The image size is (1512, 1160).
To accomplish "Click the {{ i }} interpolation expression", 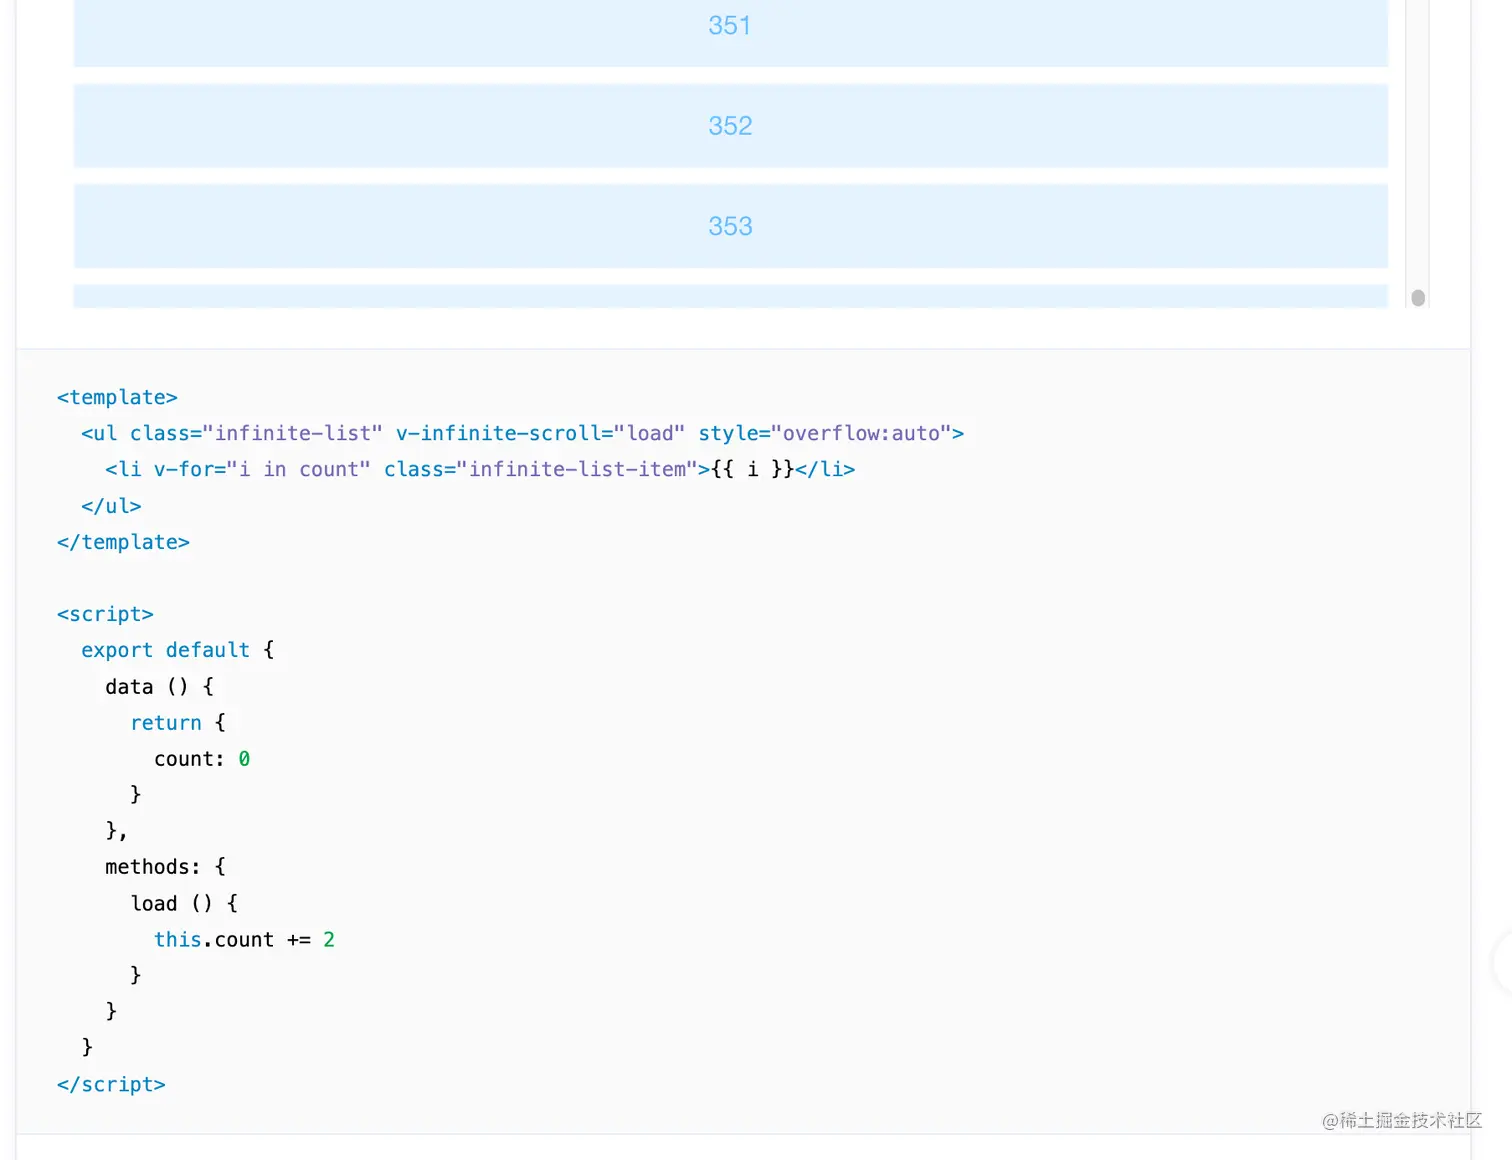I will coord(752,469).
